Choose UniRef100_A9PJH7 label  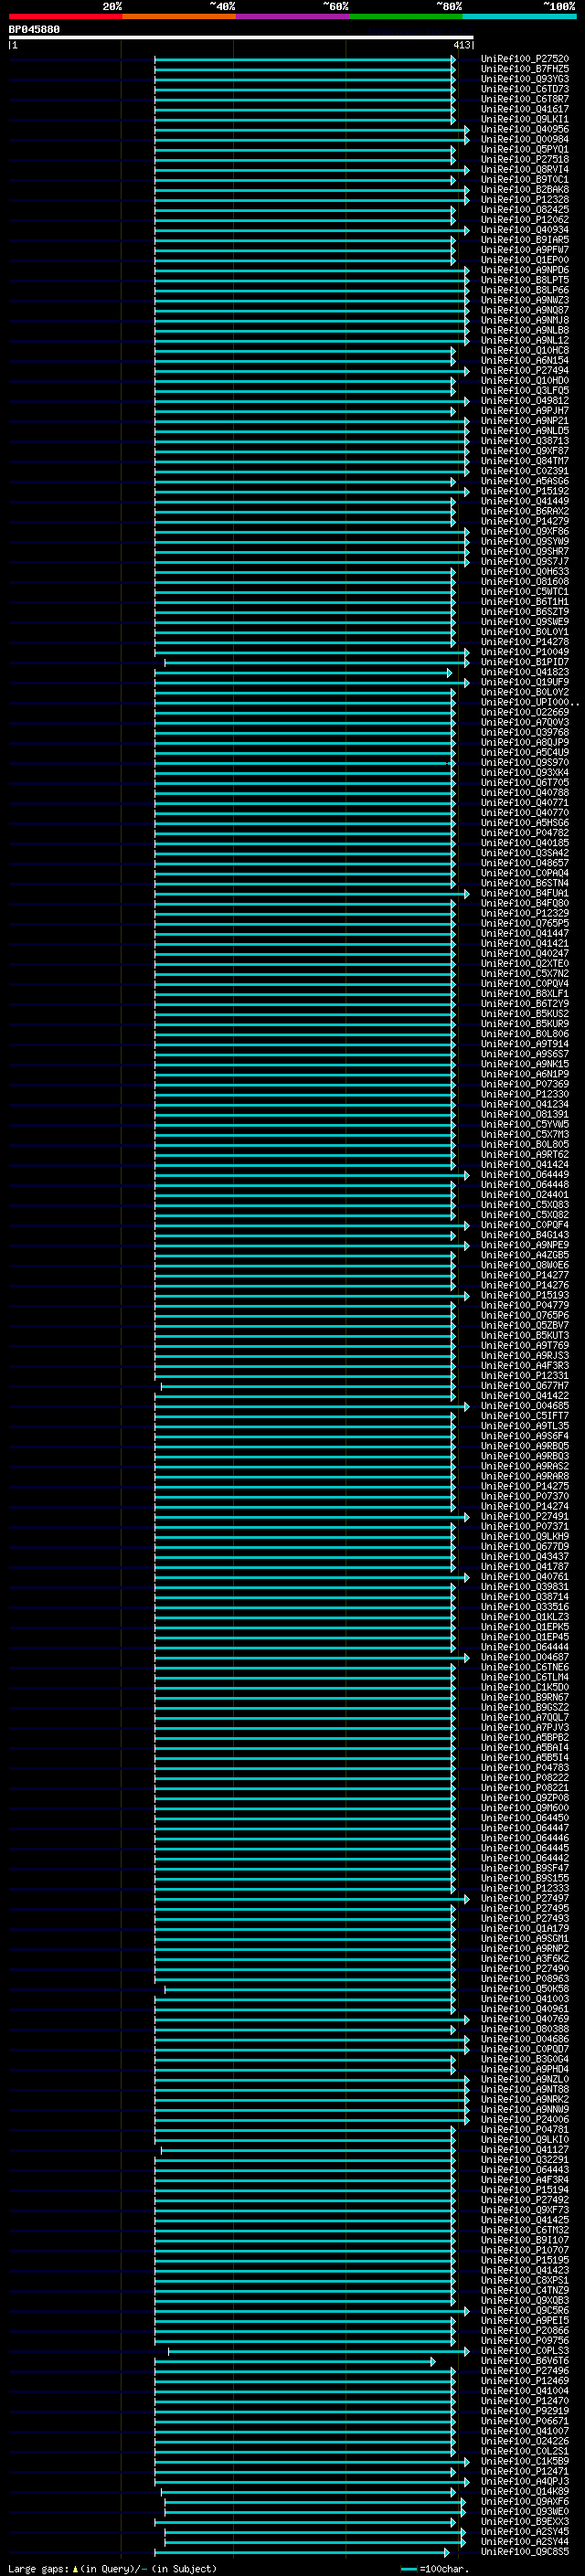pyautogui.click(x=525, y=411)
